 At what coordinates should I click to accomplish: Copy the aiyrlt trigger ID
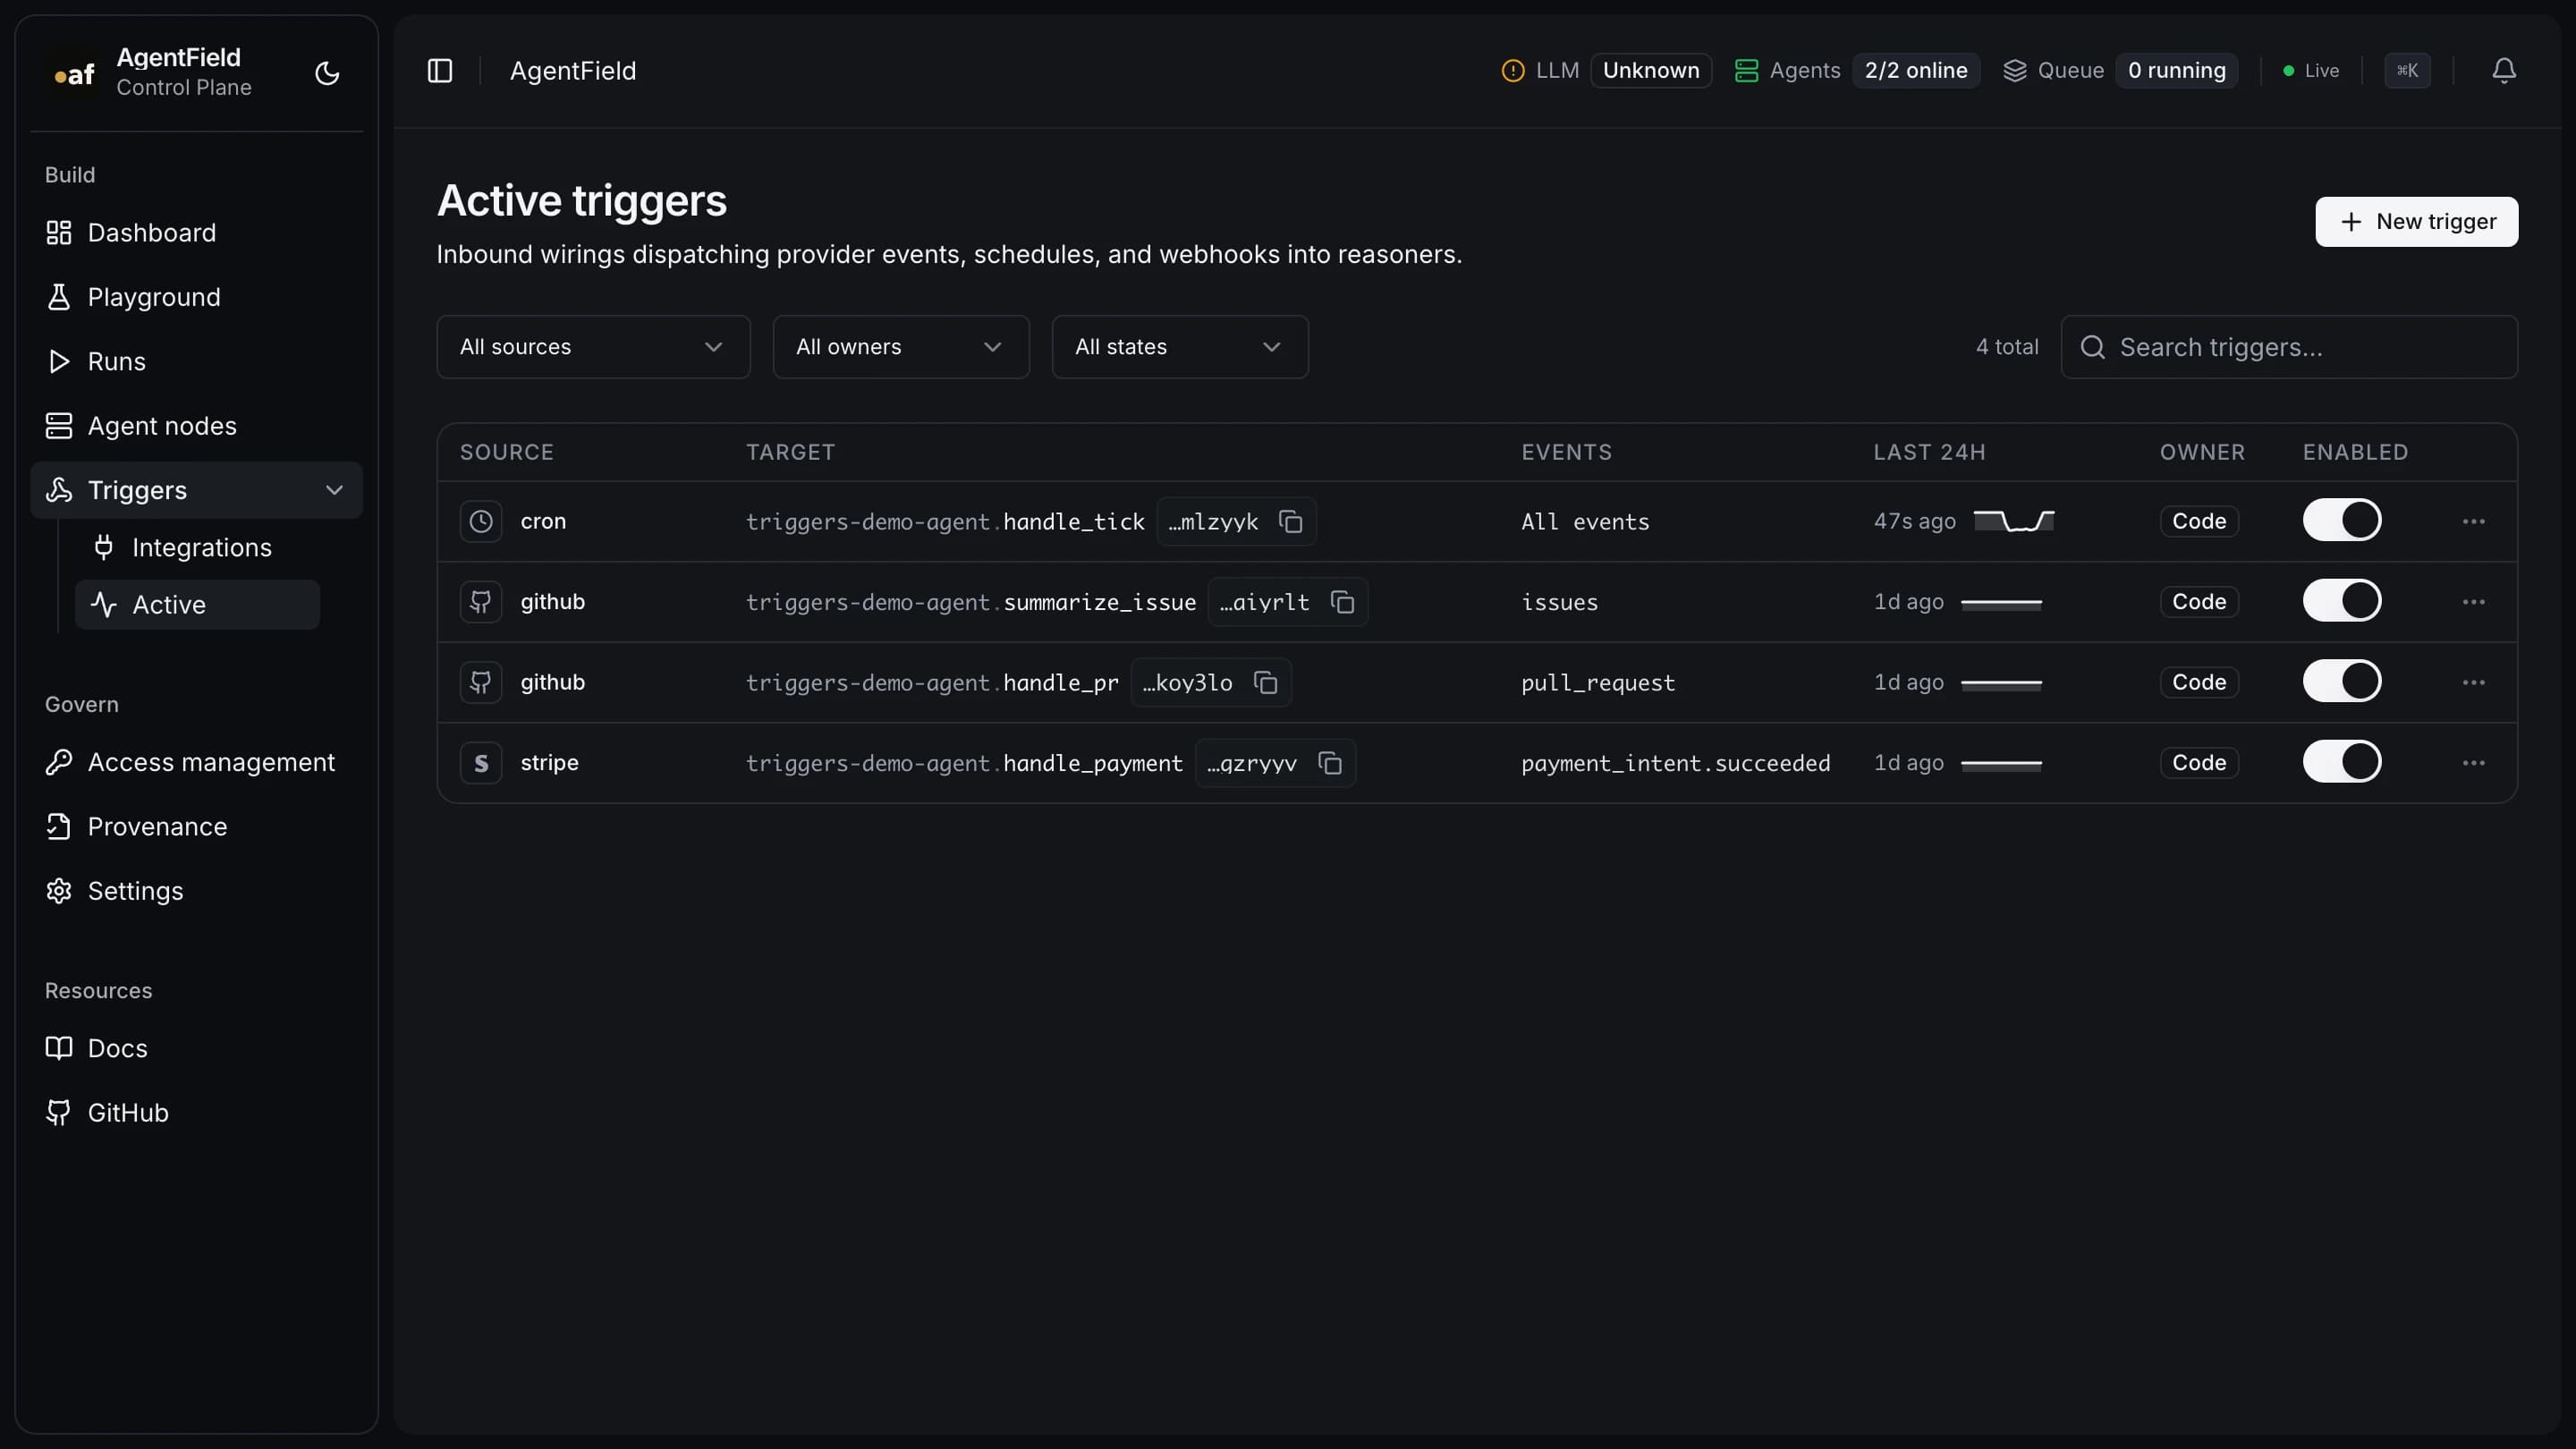[1342, 601]
